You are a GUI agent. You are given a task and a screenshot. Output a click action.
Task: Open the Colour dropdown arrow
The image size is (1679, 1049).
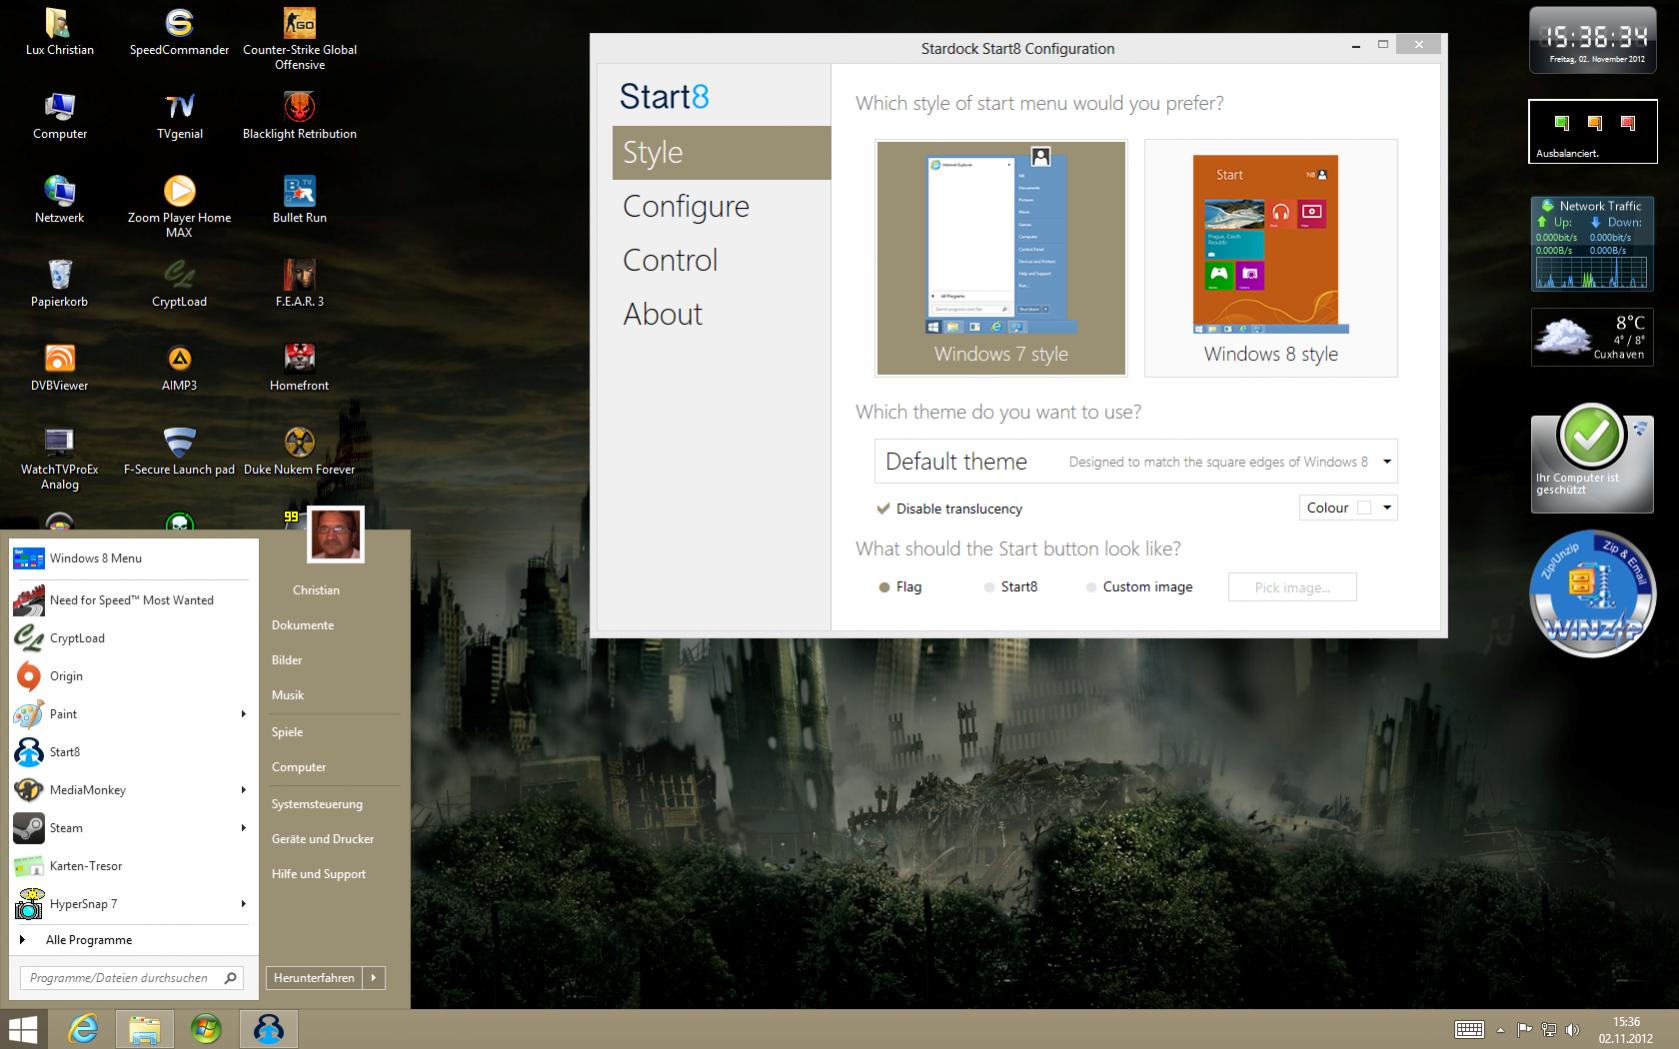click(x=1387, y=508)
